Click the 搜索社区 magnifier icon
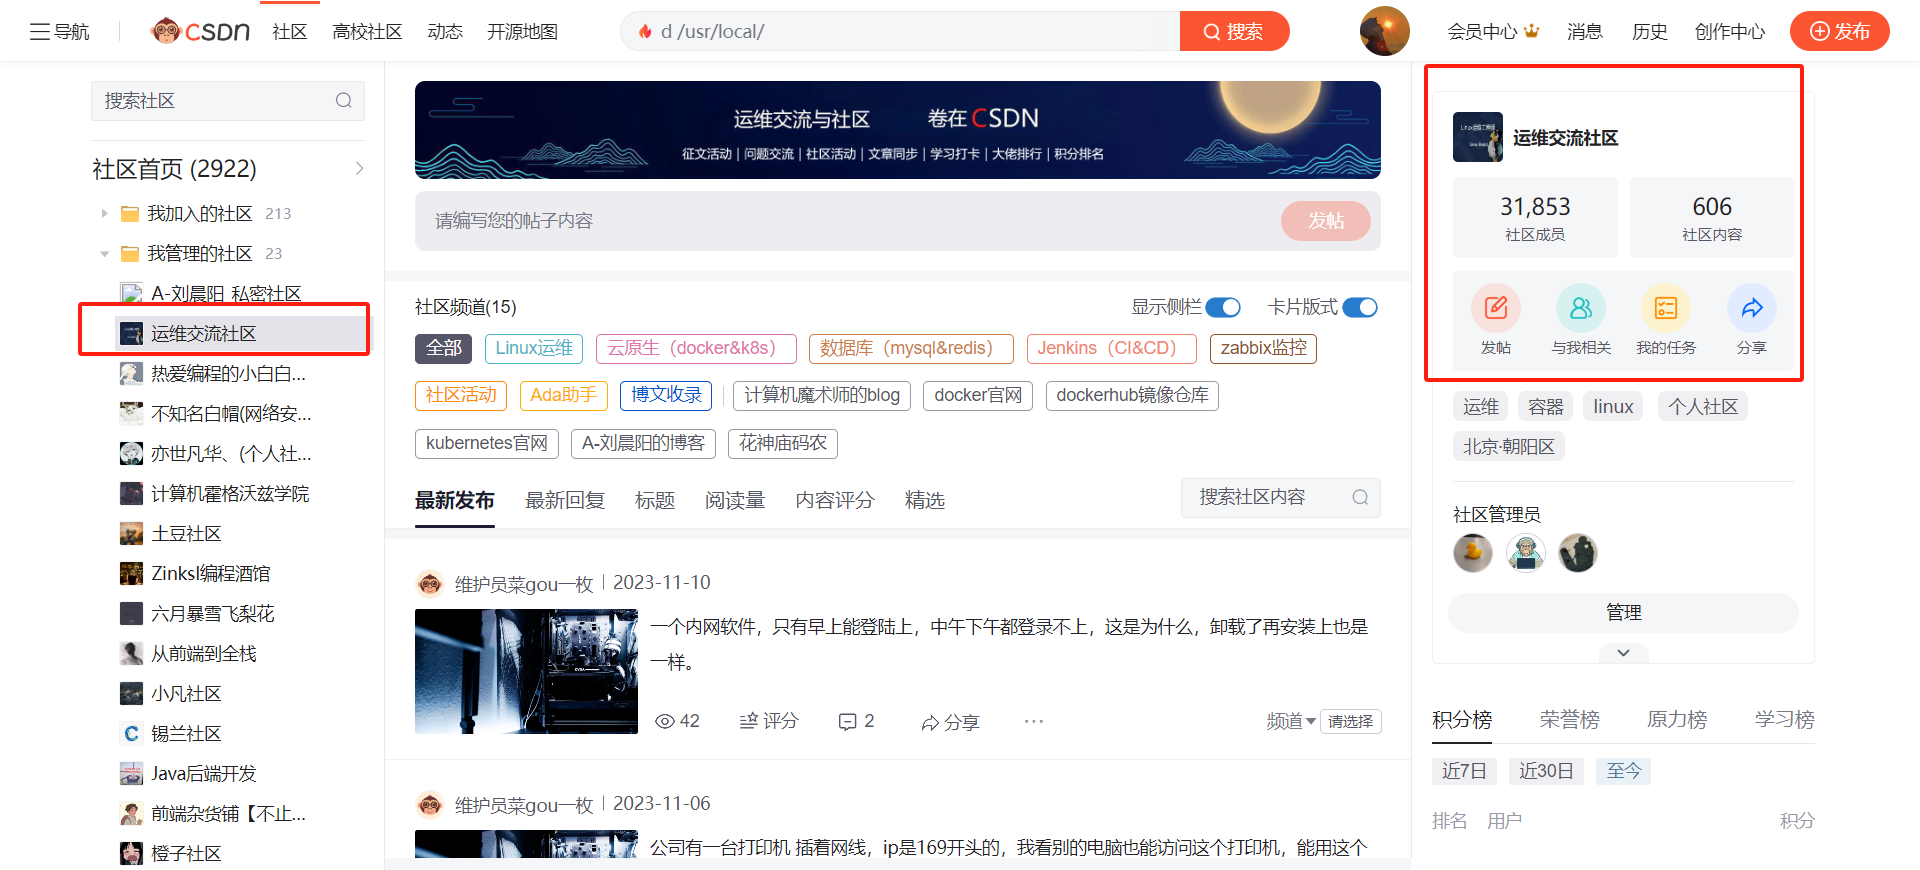Image resolution: width=1920 pixels, height=870 pixels. 344,100
